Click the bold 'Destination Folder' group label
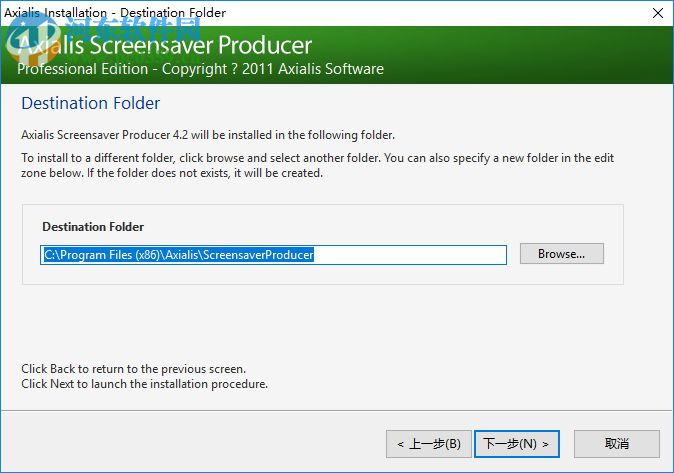674x473 pixels. tap(93, 227)
